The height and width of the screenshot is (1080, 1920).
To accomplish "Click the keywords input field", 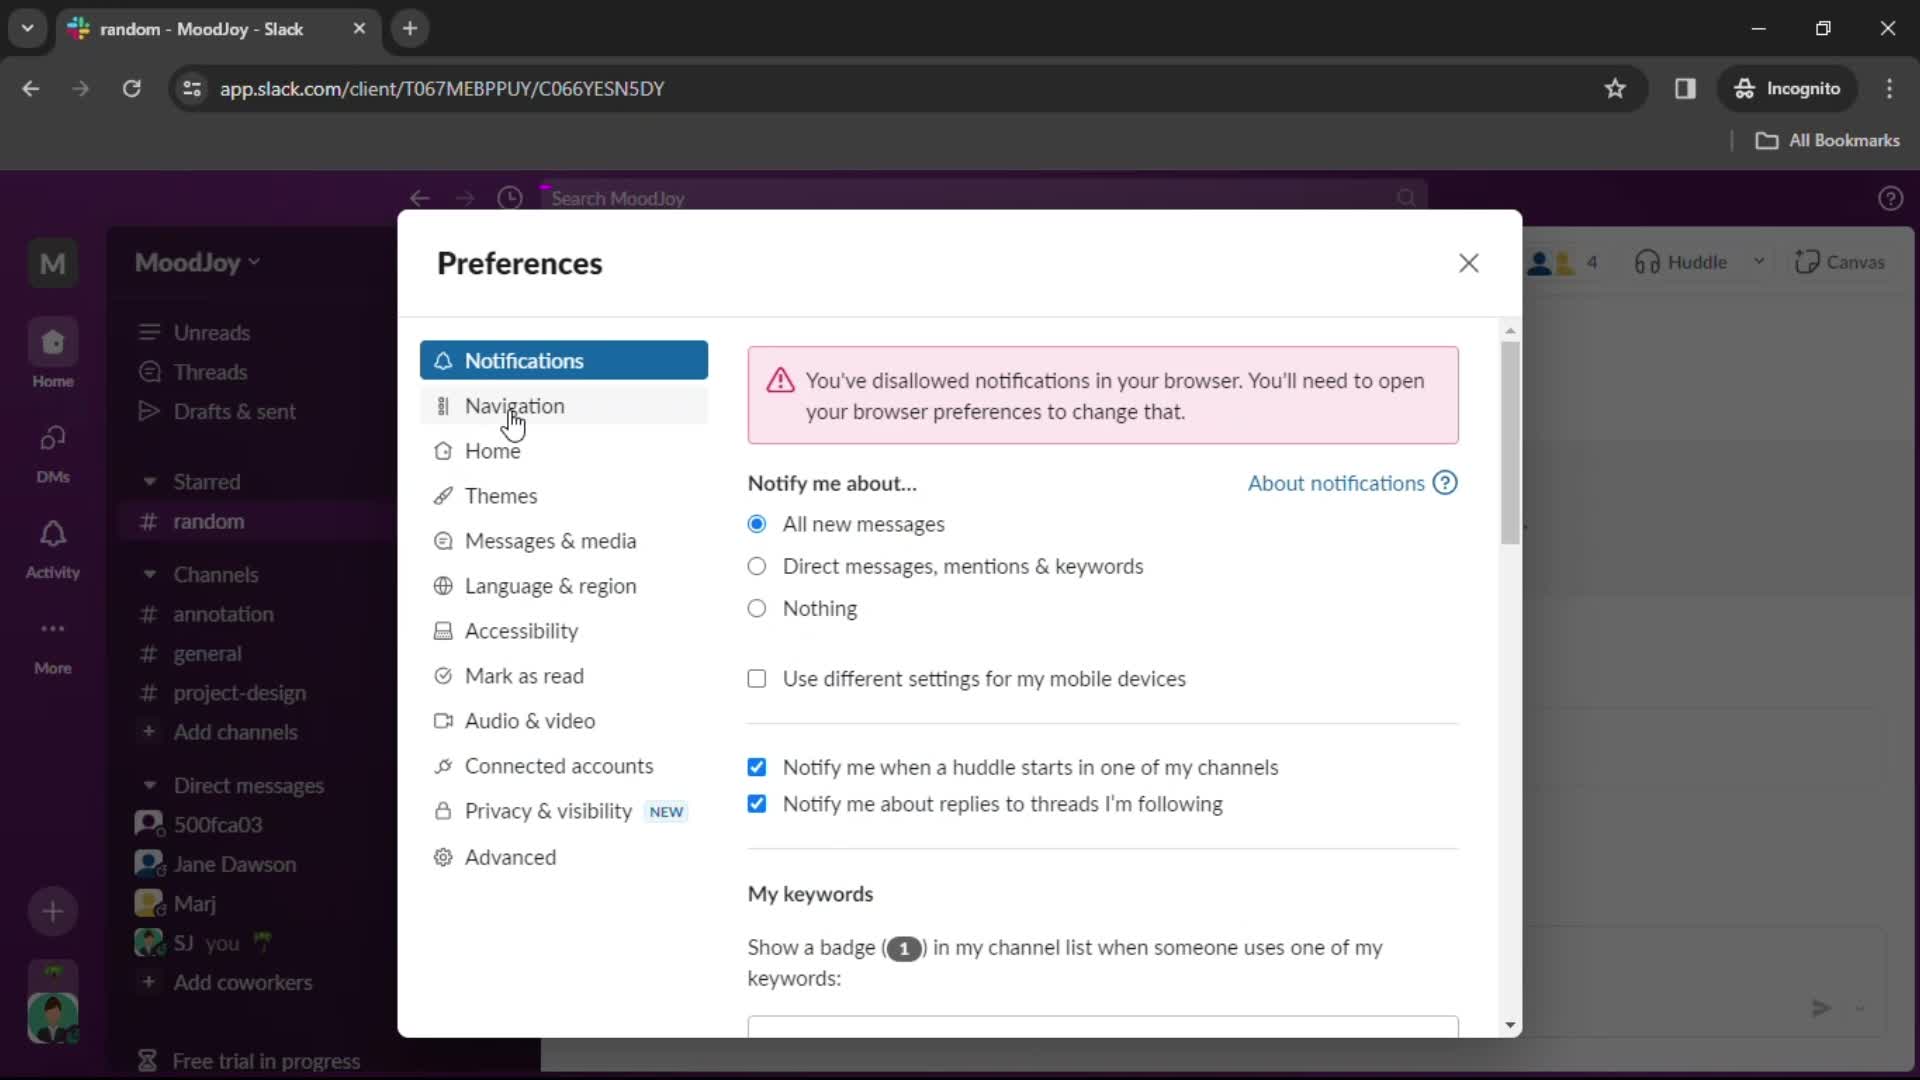I will click(x=1100, y=1027).
